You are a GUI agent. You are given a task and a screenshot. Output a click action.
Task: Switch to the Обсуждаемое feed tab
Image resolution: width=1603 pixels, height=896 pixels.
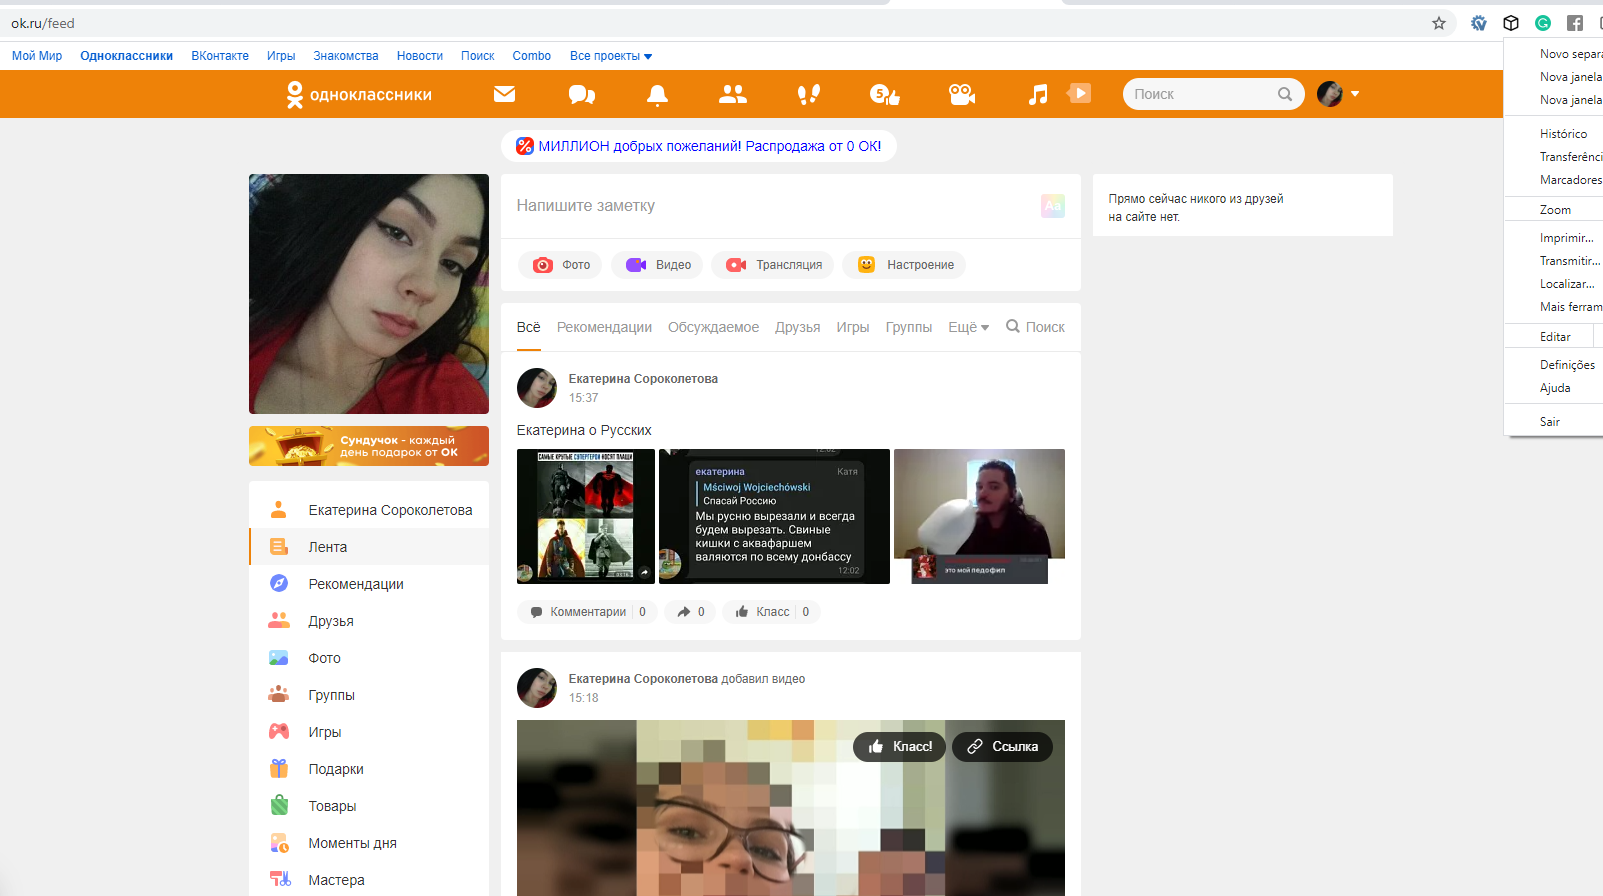tap(713, 327)
